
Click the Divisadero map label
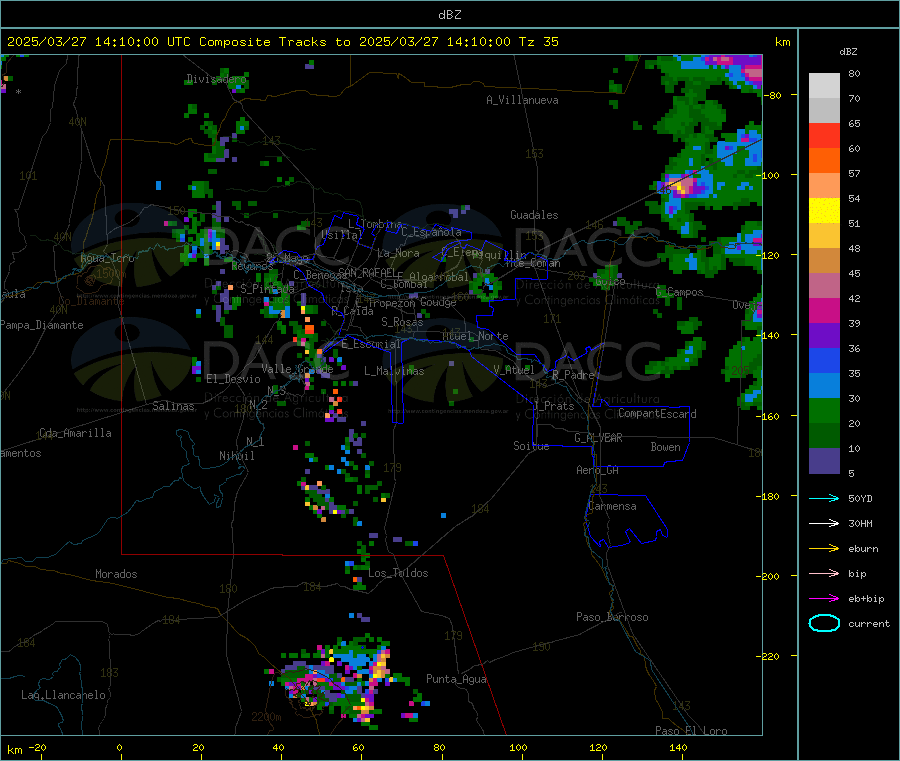(216, 79)
